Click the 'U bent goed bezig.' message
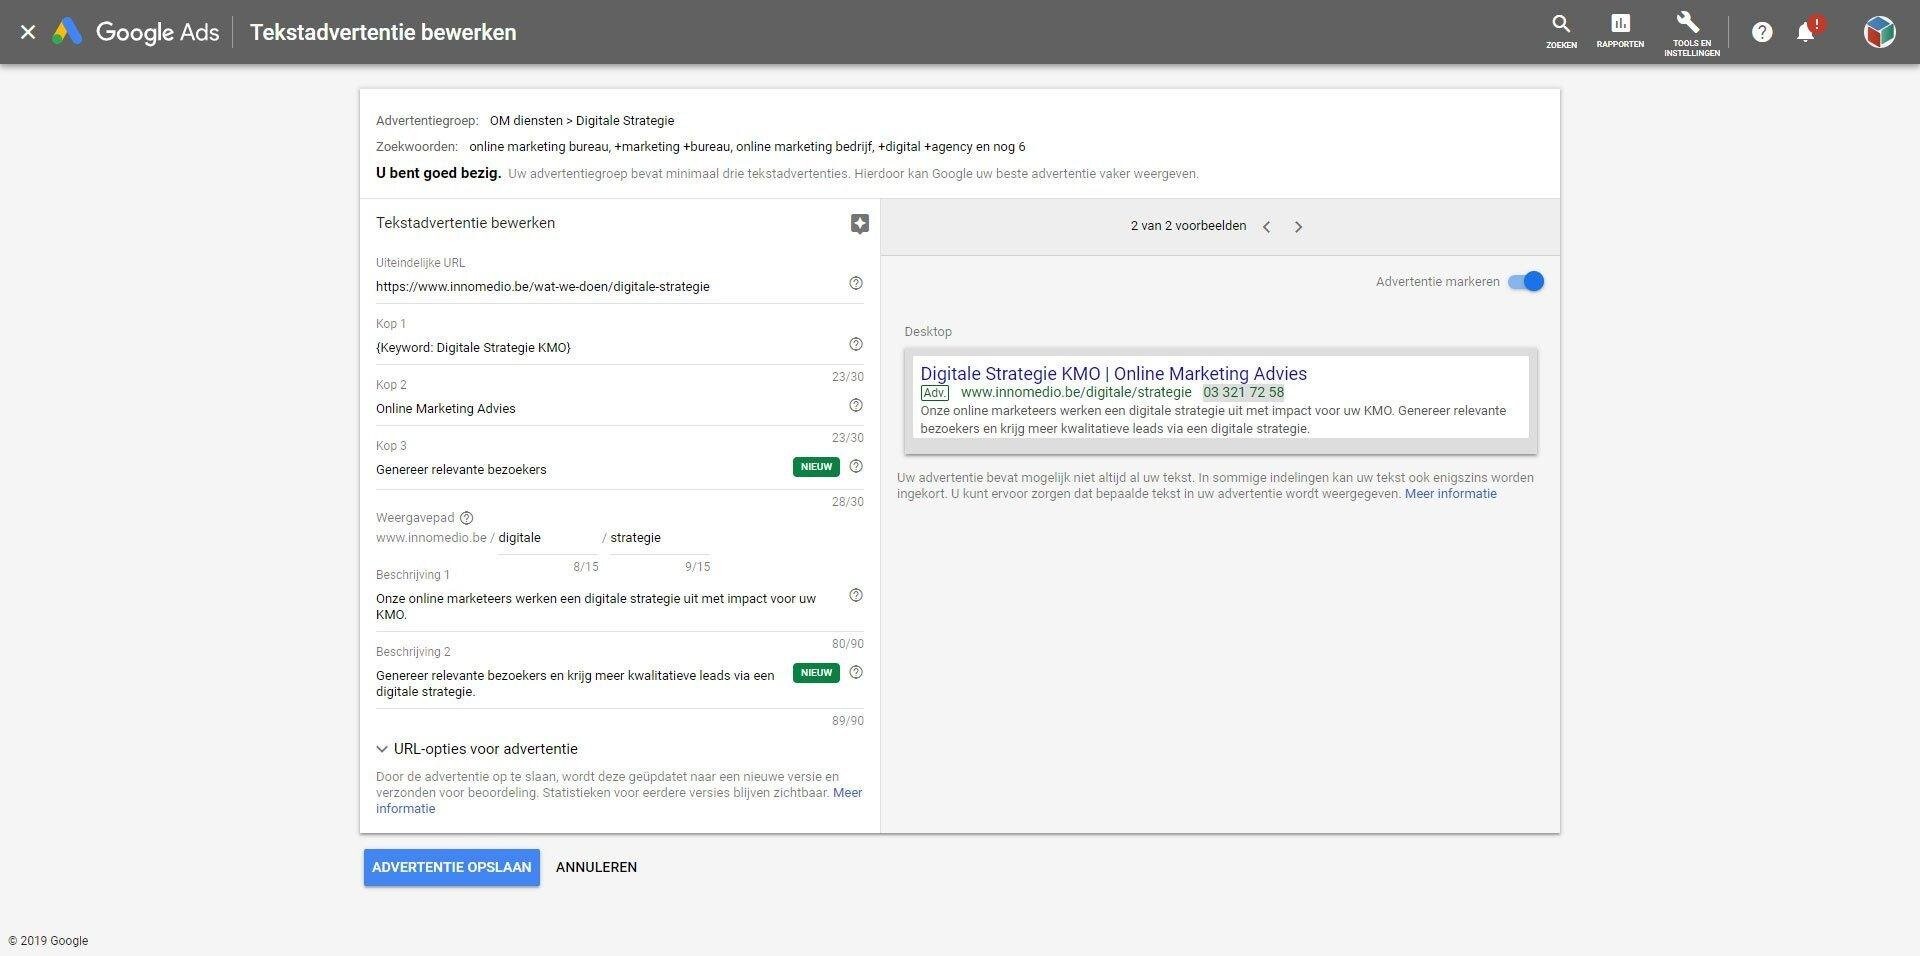The image size is (1920, 956). (438, 173)
